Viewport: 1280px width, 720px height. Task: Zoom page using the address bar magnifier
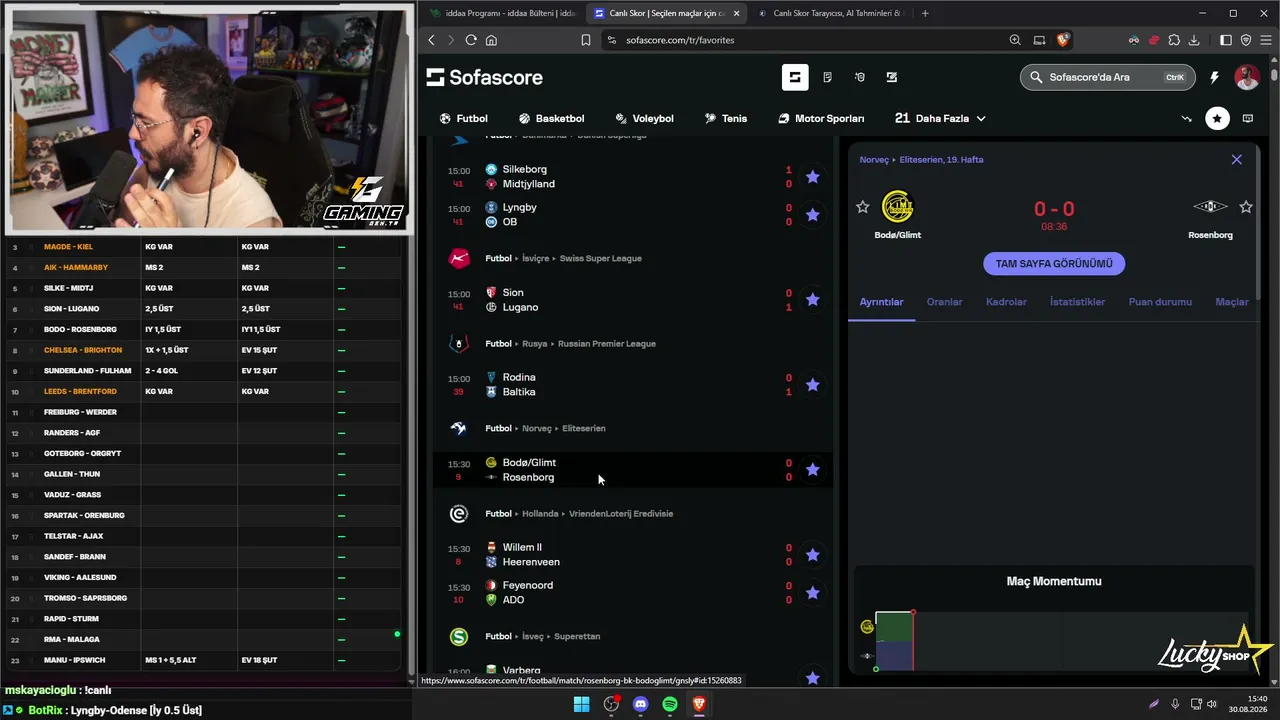(1015, 40)
